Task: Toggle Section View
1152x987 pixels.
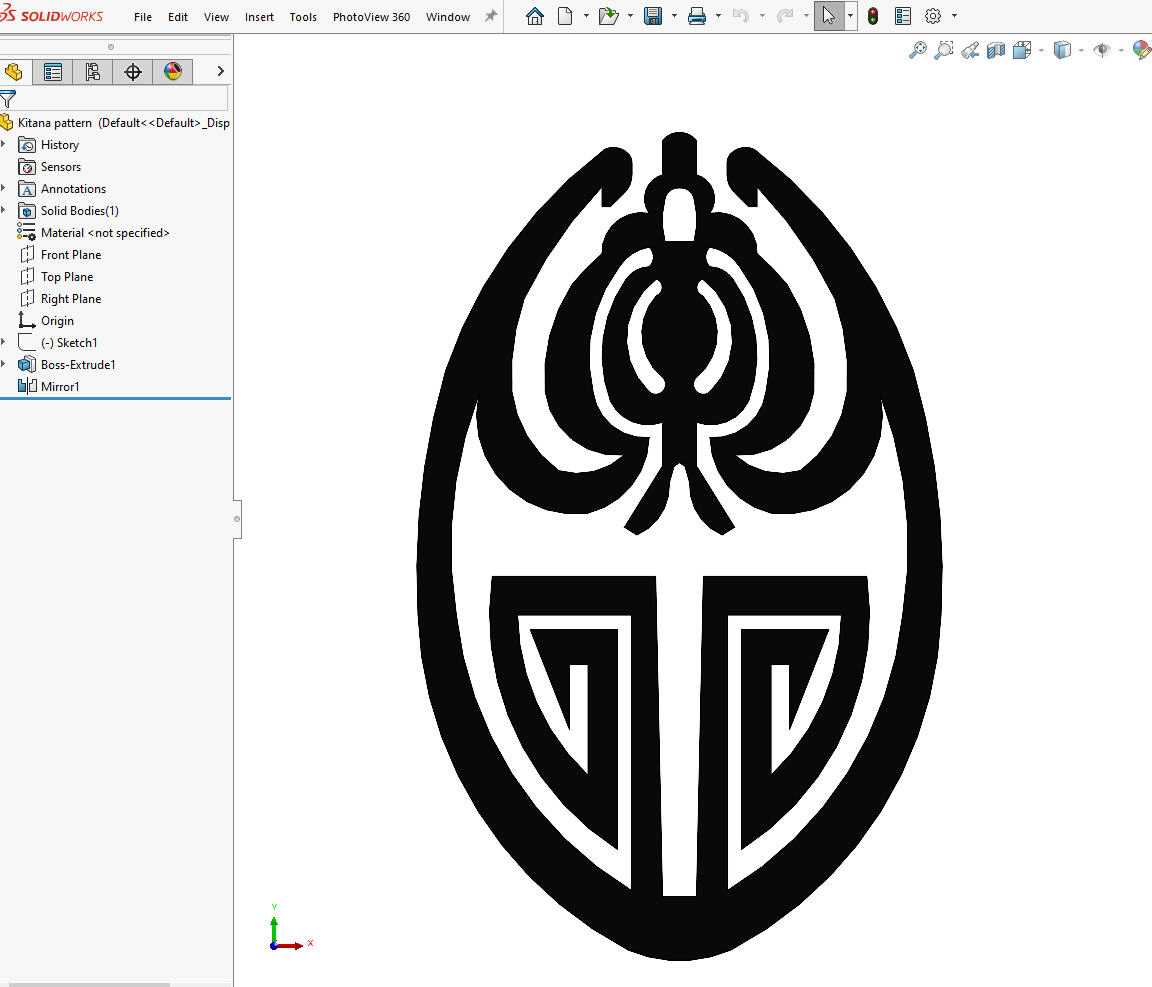Action: click(x=996, y=50)
